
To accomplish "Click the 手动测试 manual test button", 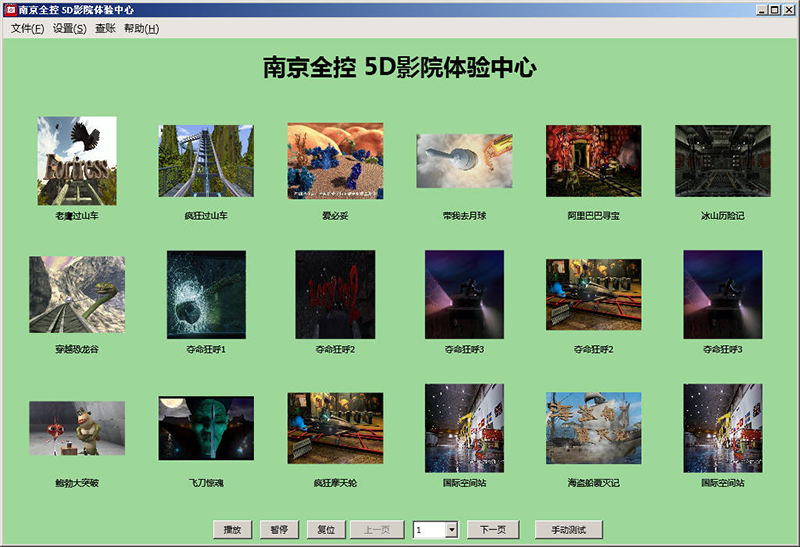I will 569,530.
